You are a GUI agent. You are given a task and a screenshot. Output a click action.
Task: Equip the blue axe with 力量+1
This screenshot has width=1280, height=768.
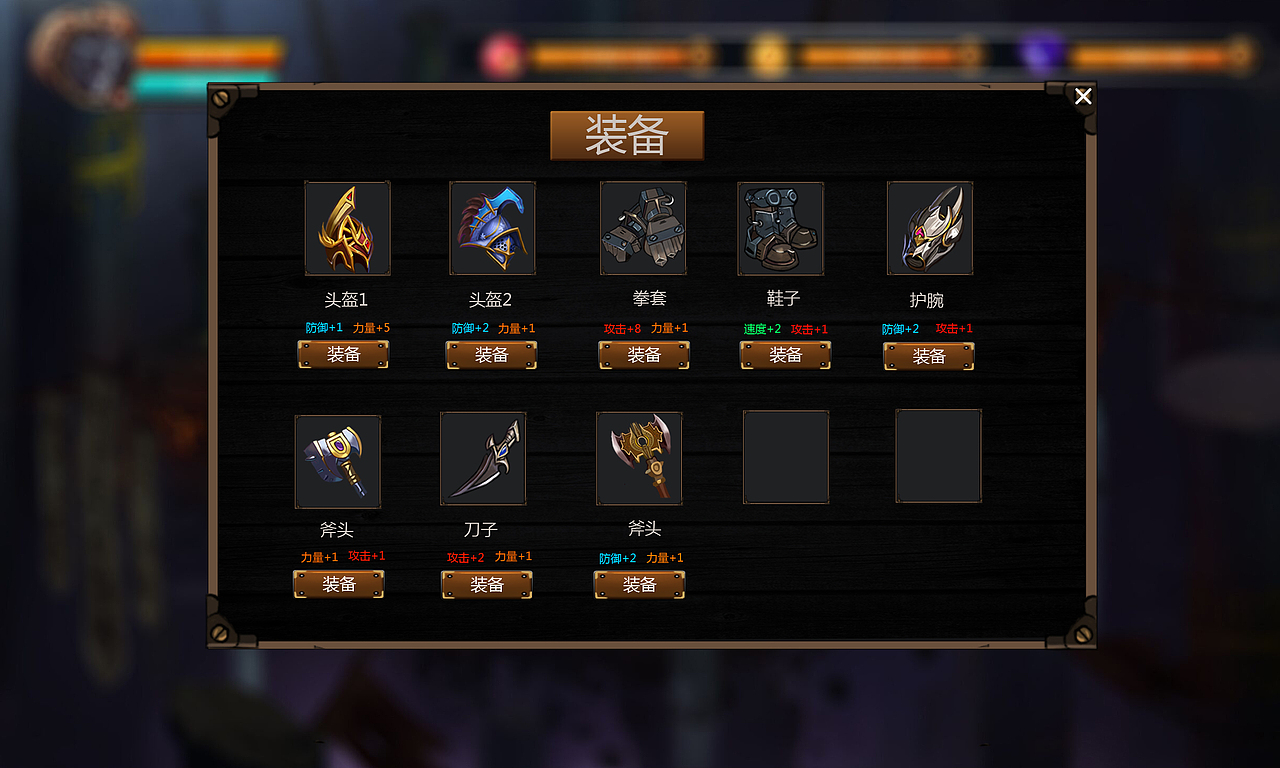pyautogui.click(x=338, y=584)
